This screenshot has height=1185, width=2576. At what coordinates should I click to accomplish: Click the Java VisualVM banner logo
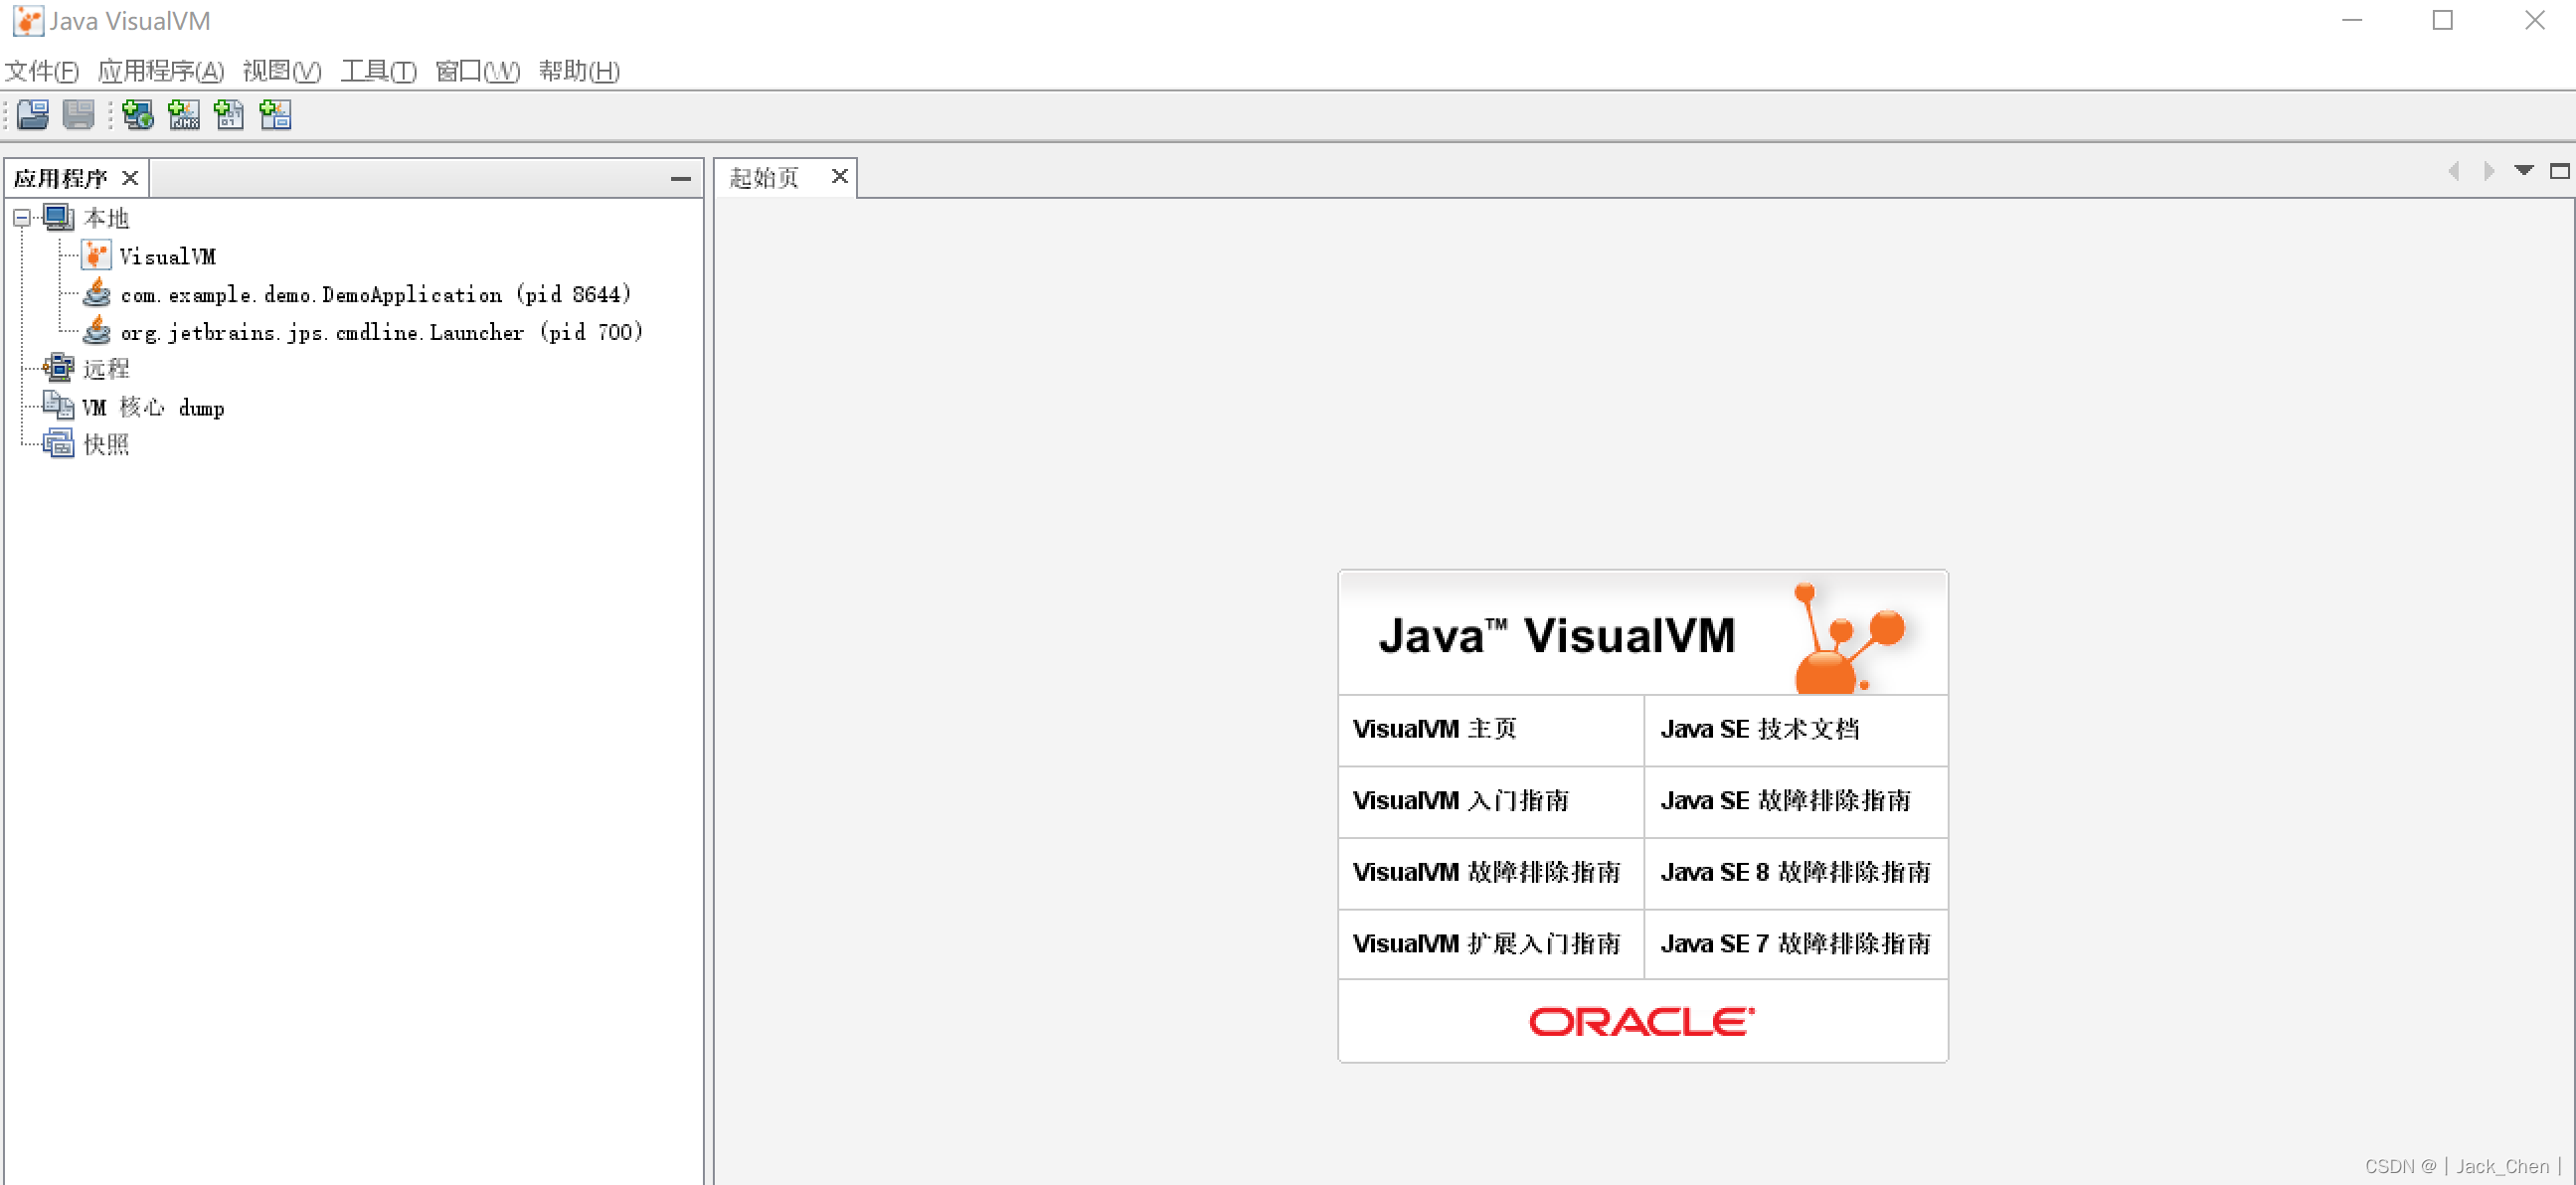pyautogui.click(x=1642, y=633)
